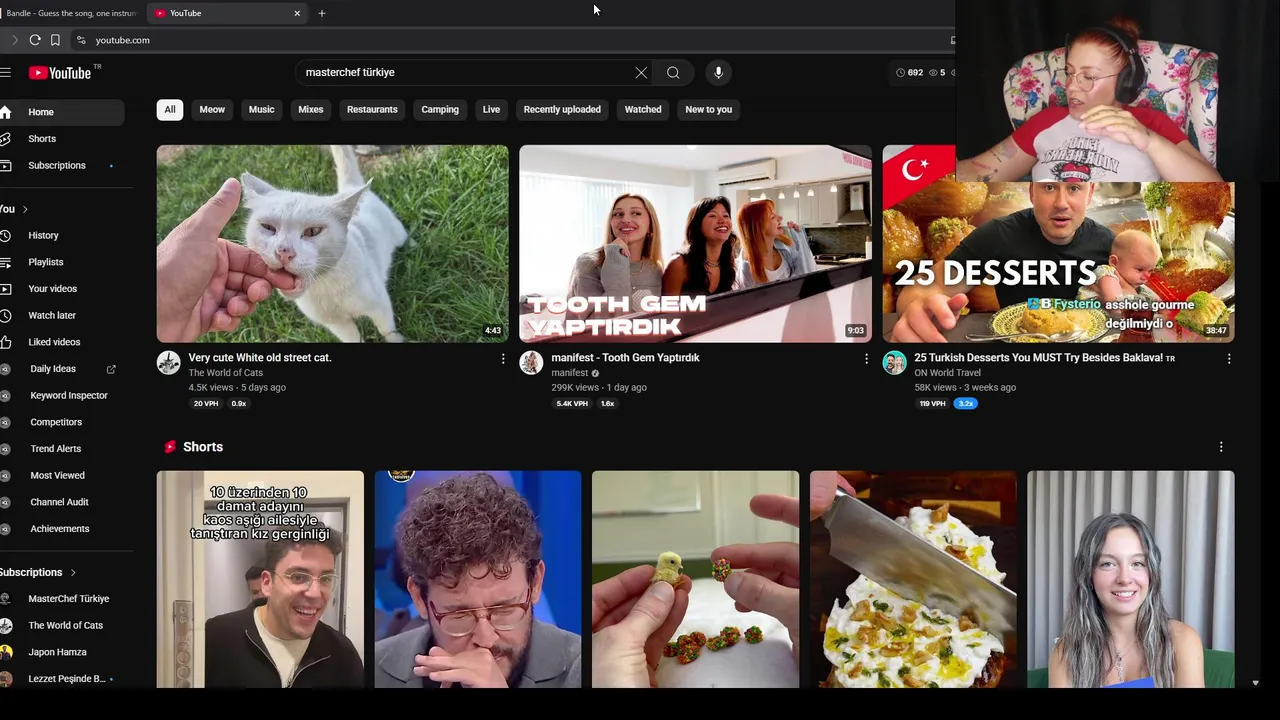
Task: Open Shorts in the sidebar
Action: pos(61,139)
